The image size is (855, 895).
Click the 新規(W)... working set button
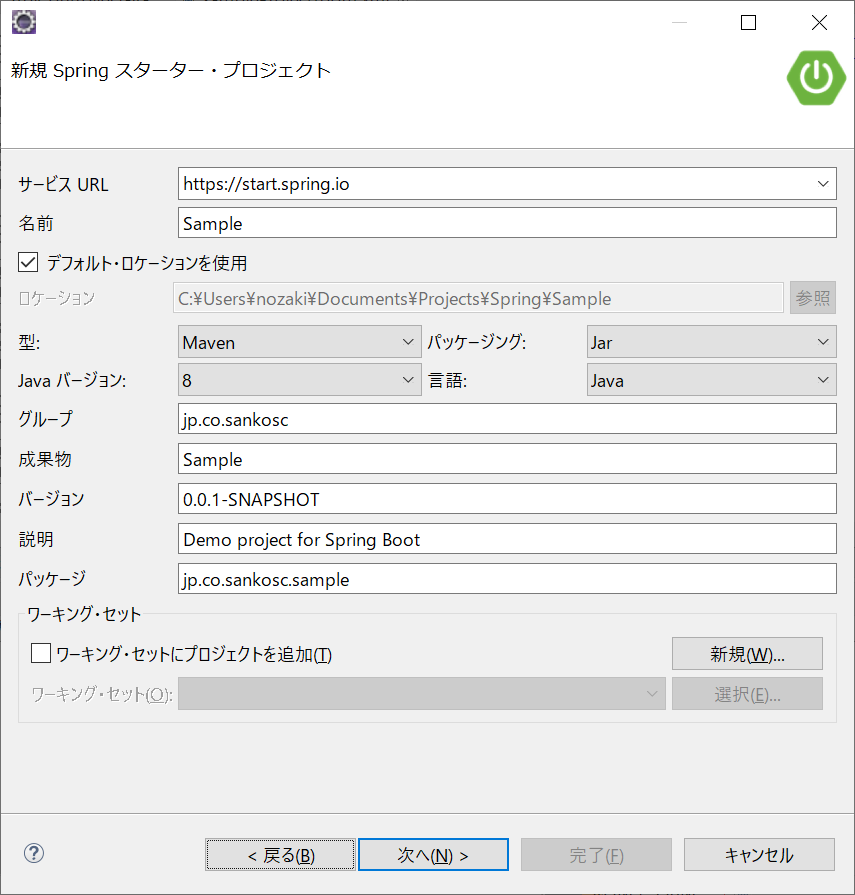click(747, 654)
